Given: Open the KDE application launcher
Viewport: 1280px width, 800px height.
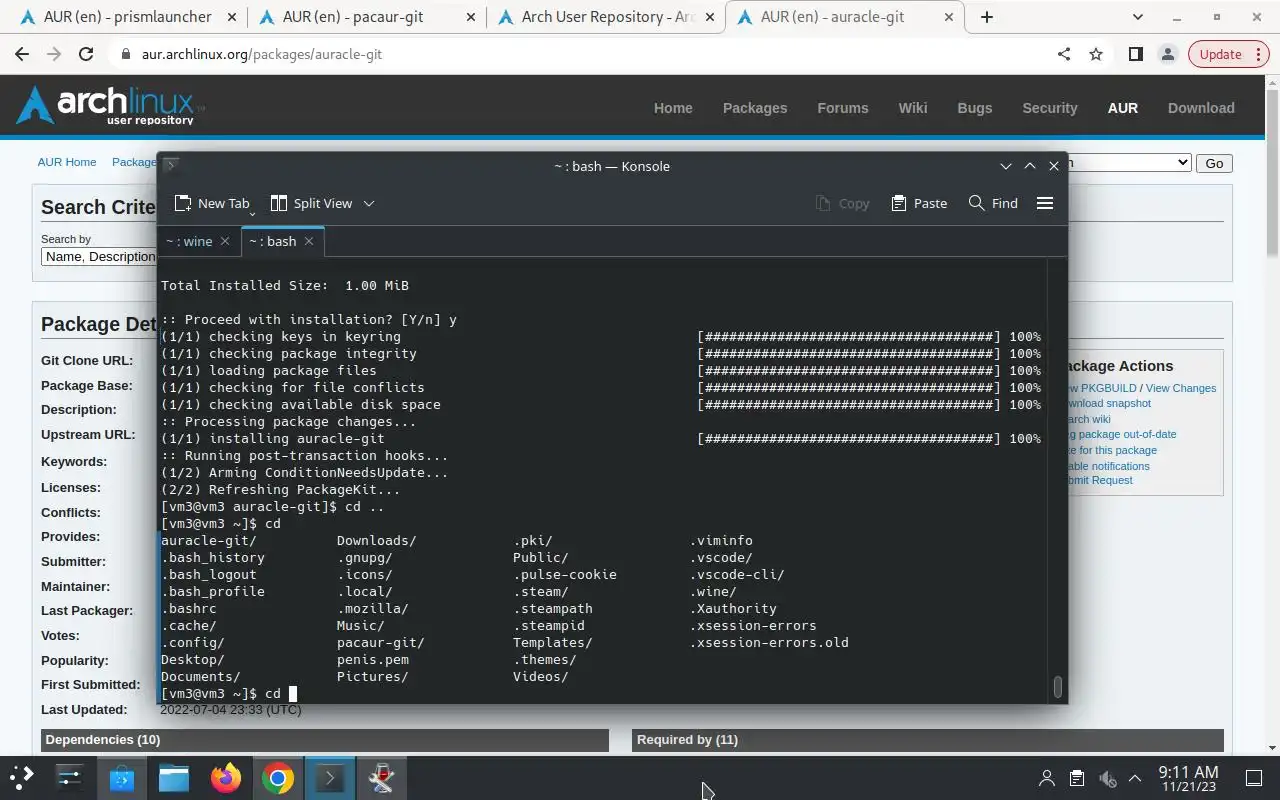Looking at the screenshot, I should (22, 777).
